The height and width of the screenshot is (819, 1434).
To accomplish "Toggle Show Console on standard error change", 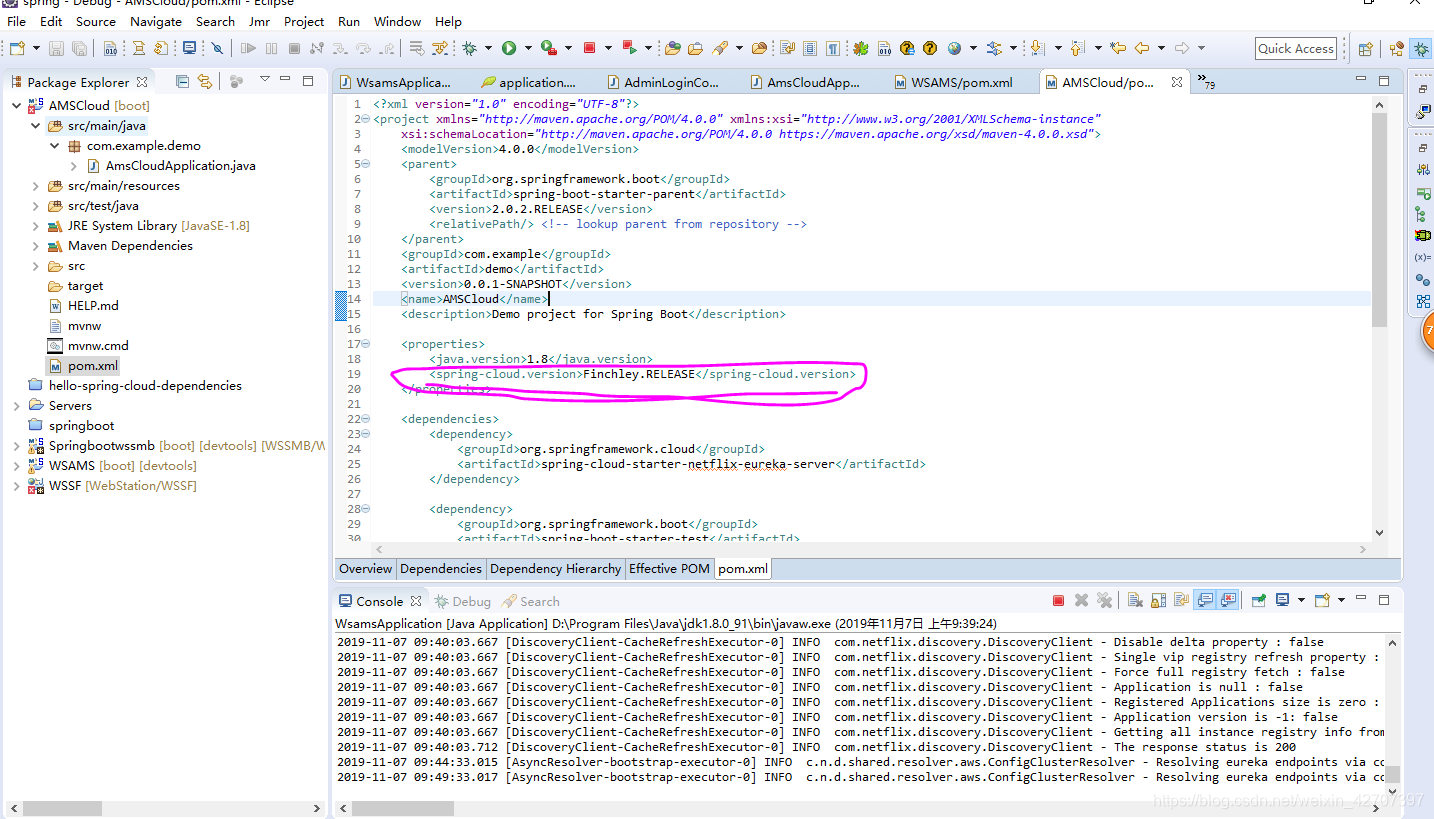I will click(x=1229, y=601).
